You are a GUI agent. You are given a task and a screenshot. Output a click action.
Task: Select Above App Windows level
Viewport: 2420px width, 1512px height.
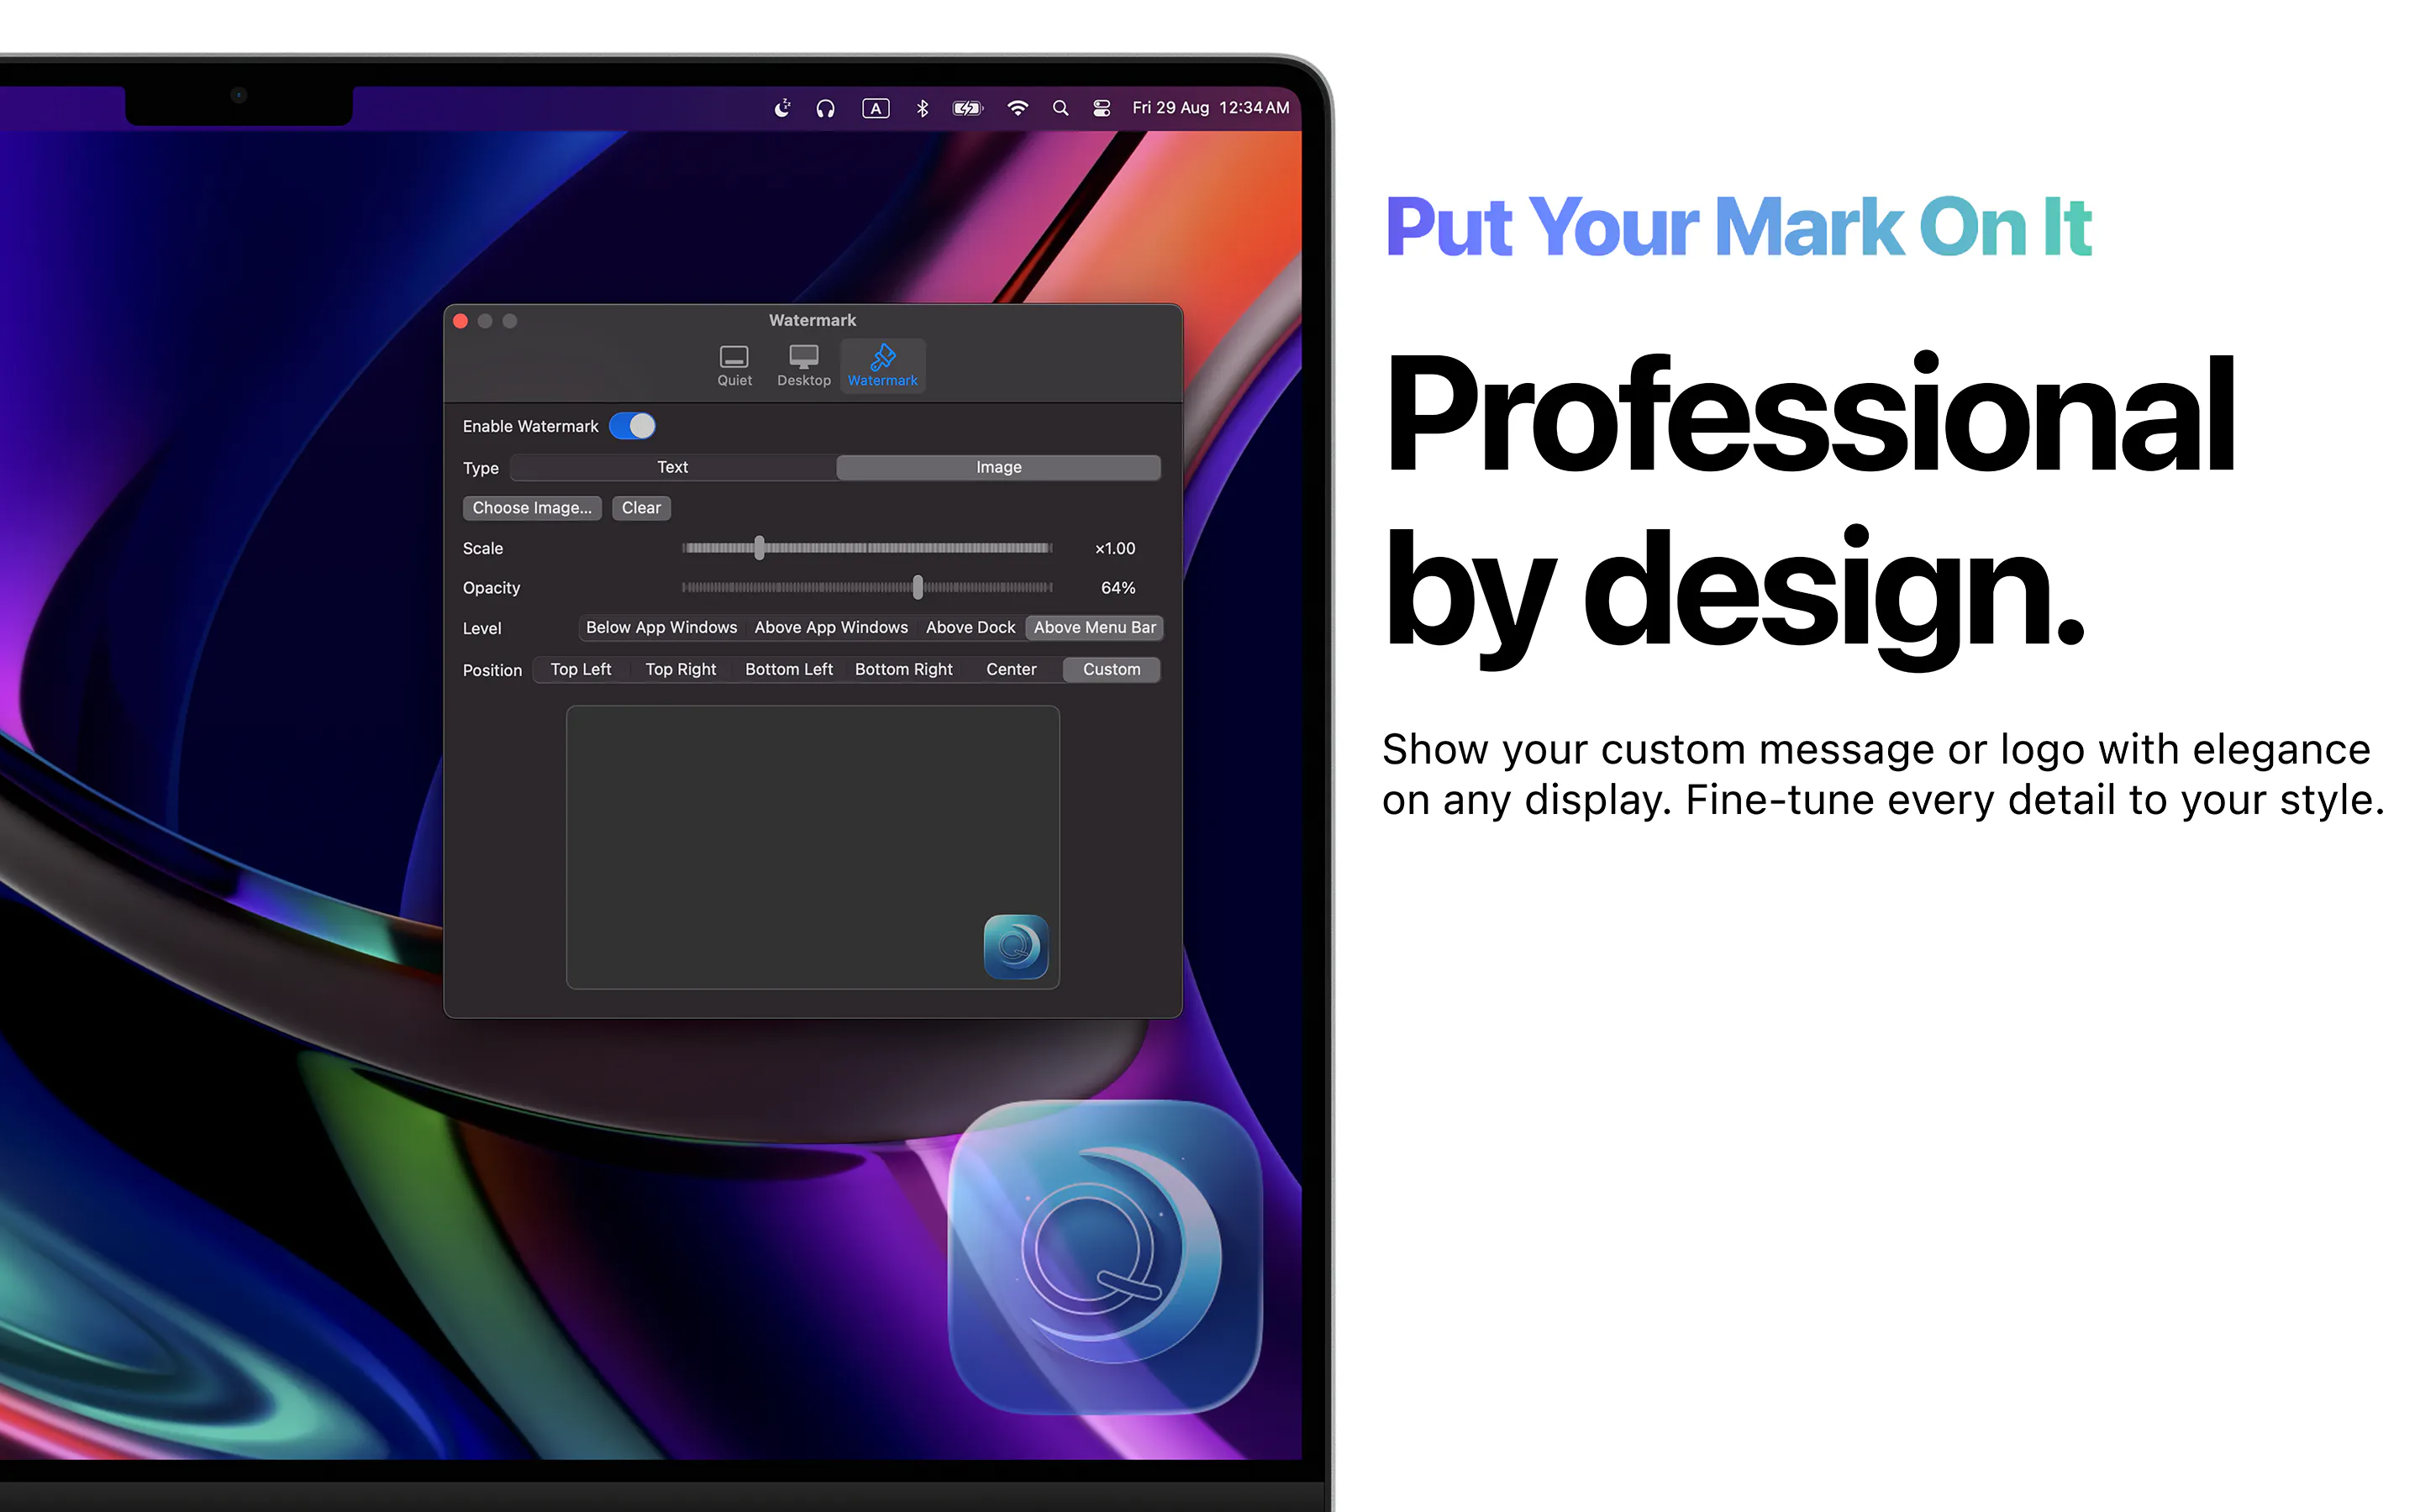tap(831, 628)
